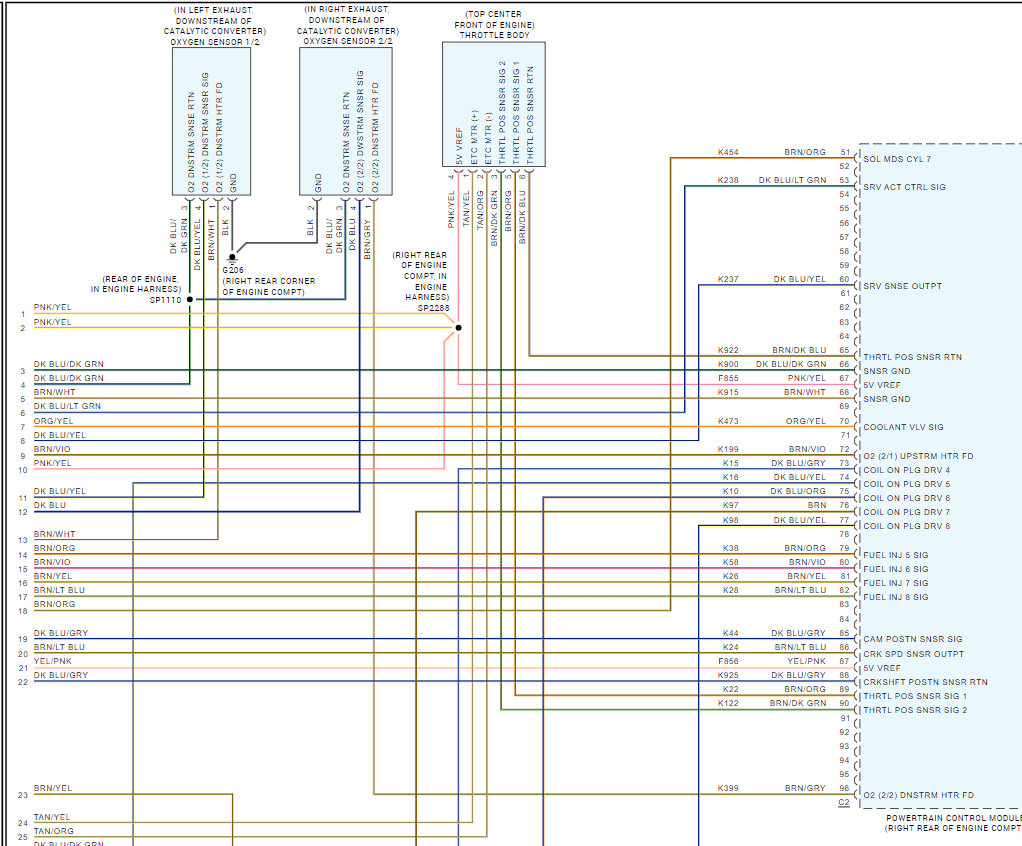The width and height of the screenshot is (1022, 846).
Task: Click circuit code K44
Action: tap(731, 633)
